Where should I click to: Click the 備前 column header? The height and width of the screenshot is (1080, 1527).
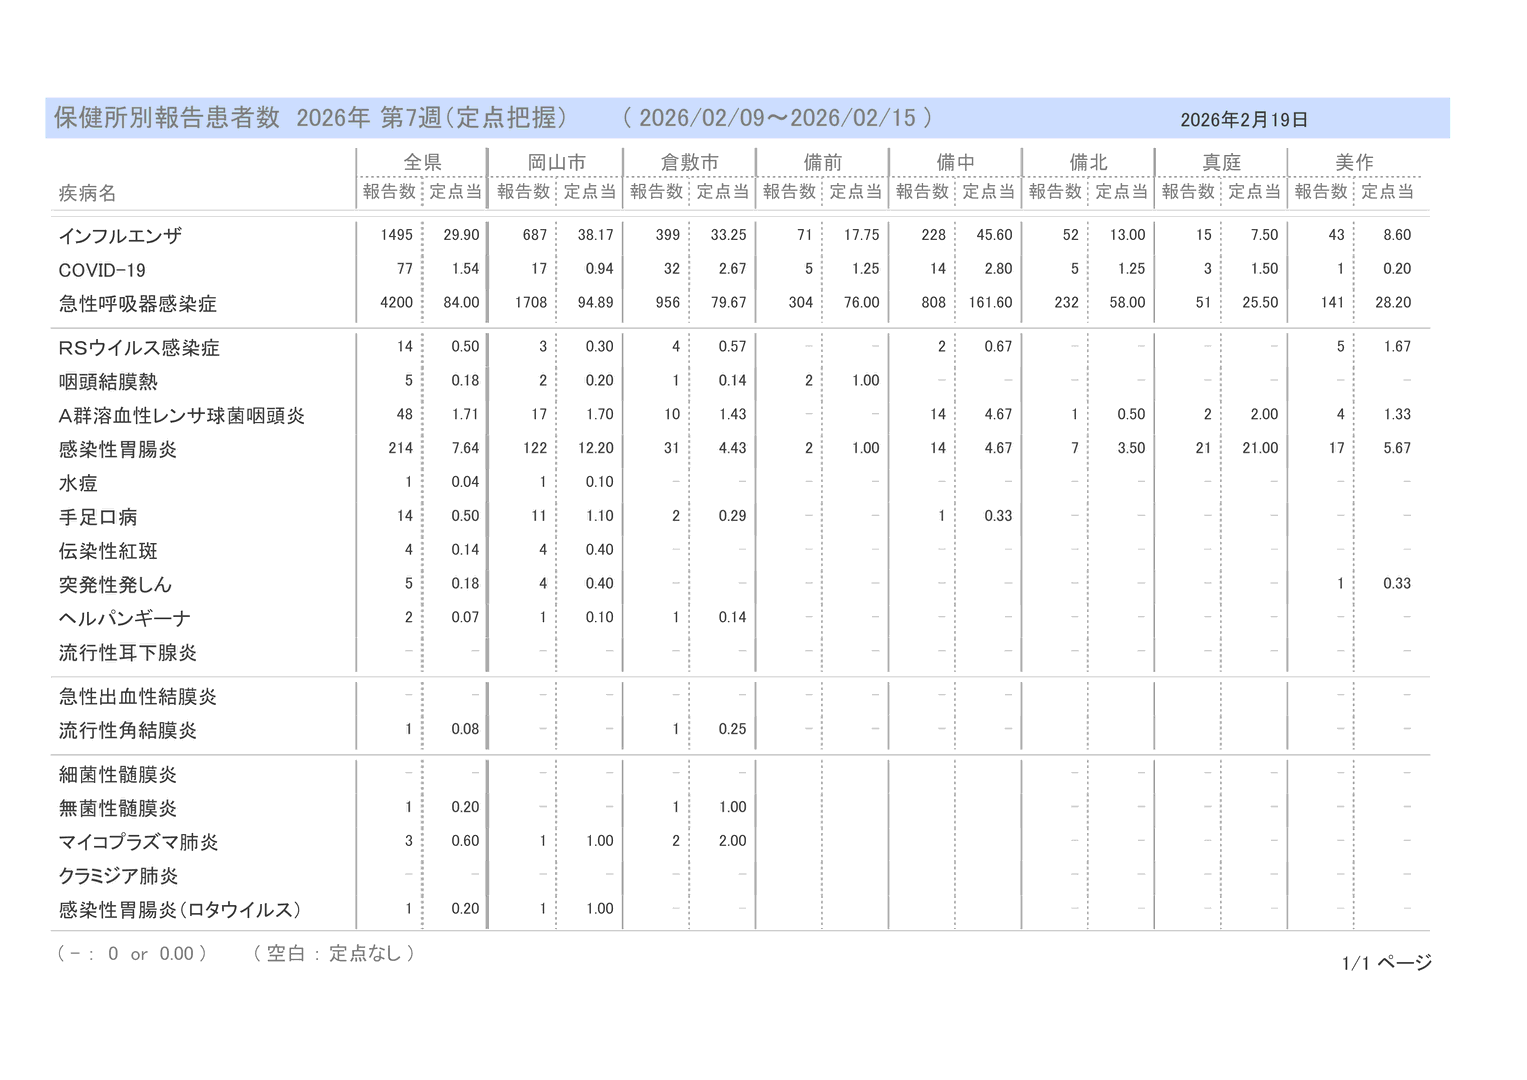pyautogui.click(x=822, y=162)
